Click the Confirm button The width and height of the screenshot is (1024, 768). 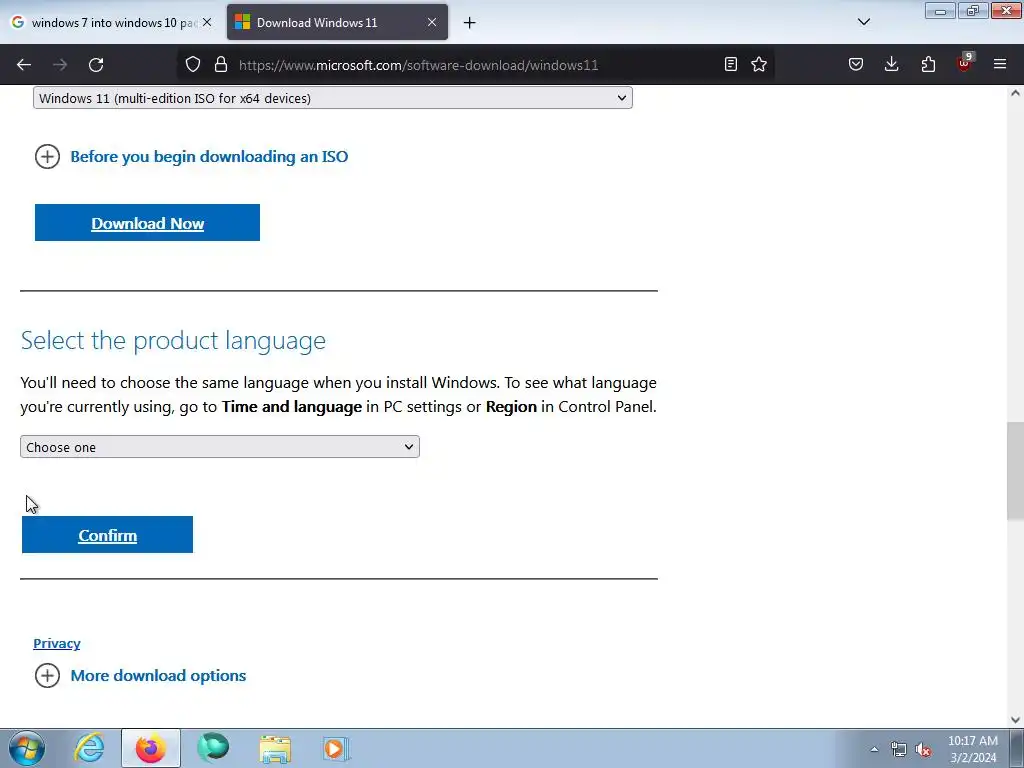point(107,535)
